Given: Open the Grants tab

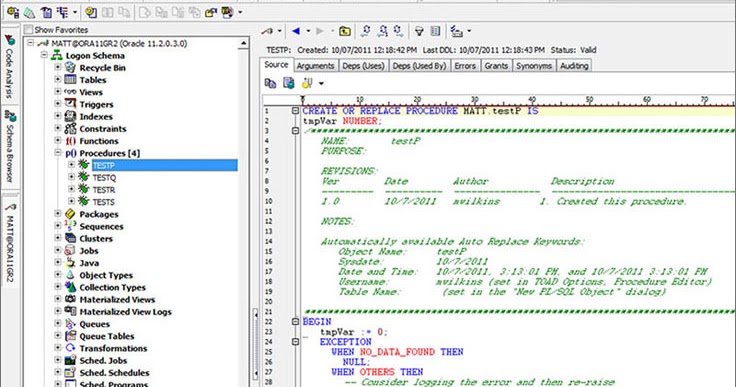Looking at the screenshot, I should (496, 66).
